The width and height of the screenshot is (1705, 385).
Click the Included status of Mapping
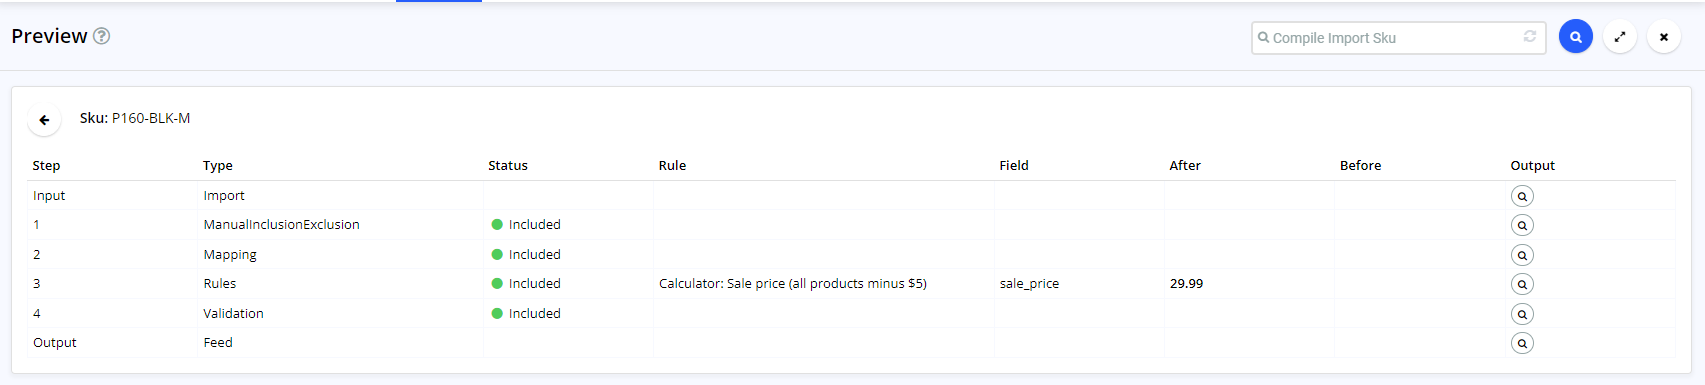click(x=526, y=255)
